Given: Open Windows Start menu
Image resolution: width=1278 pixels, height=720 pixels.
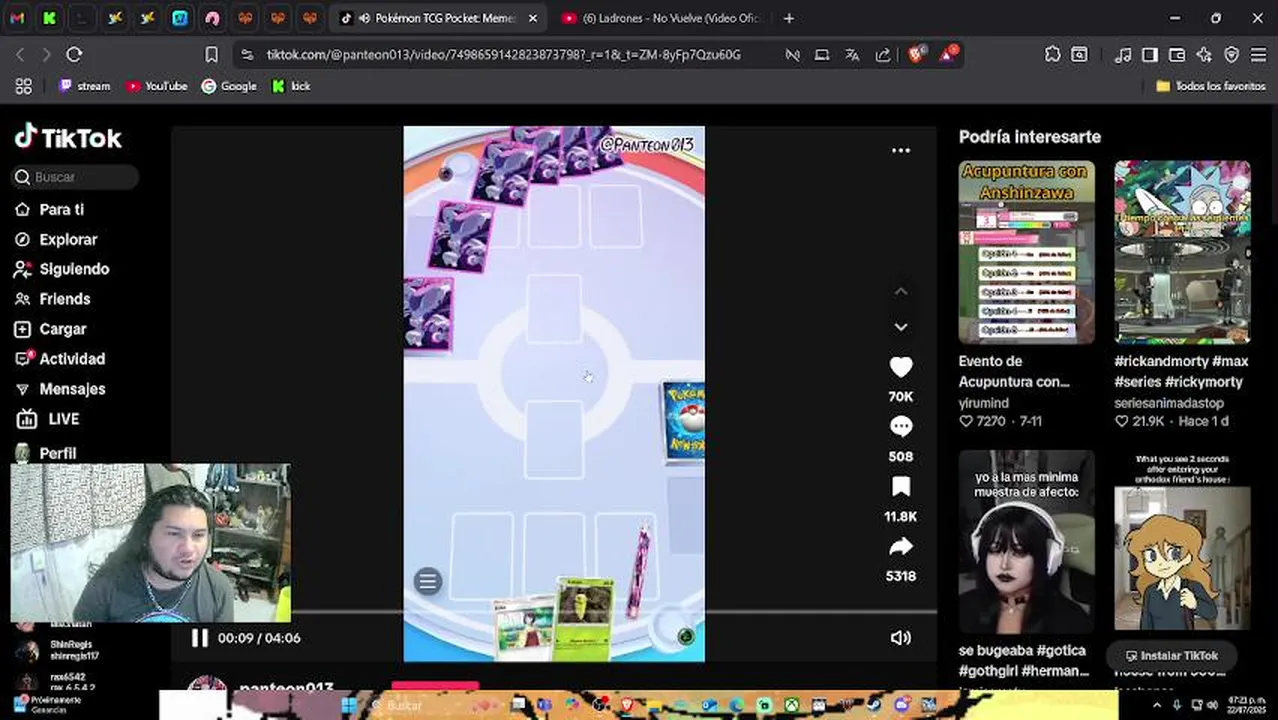Looking at the screenshot, I should tap(349, 705).
